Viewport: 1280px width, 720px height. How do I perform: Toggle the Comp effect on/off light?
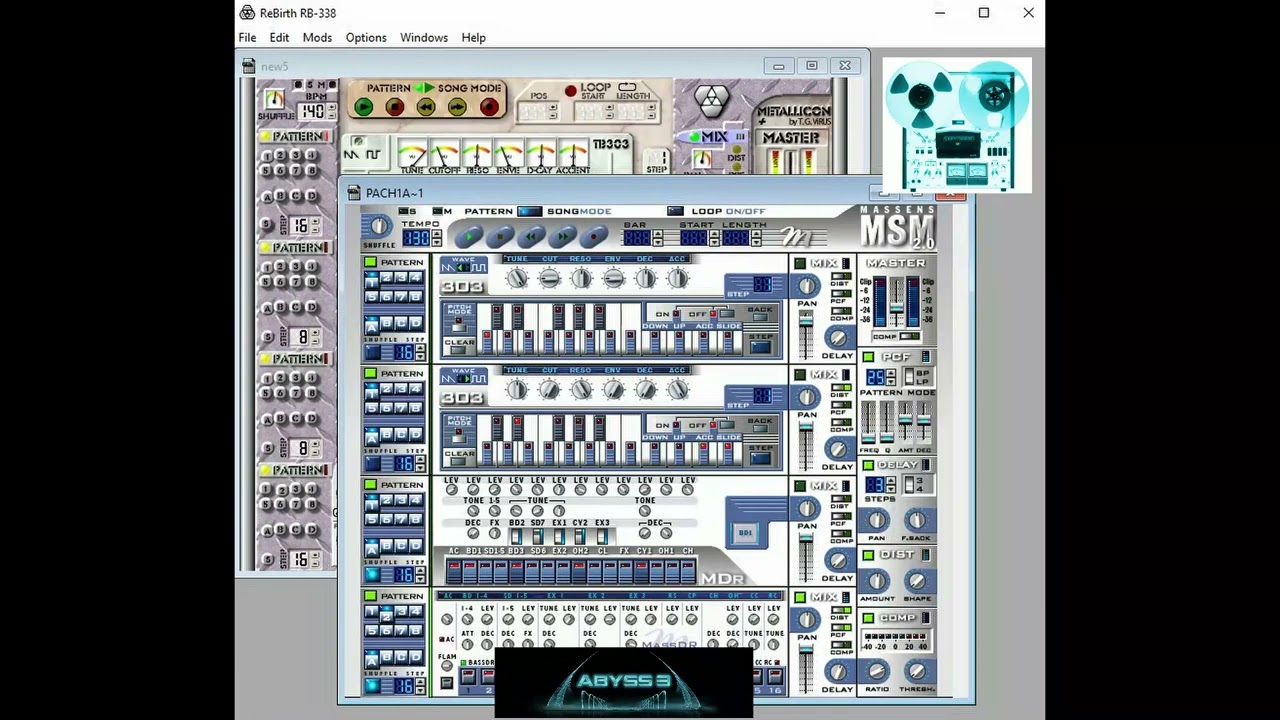coord(868,618)
